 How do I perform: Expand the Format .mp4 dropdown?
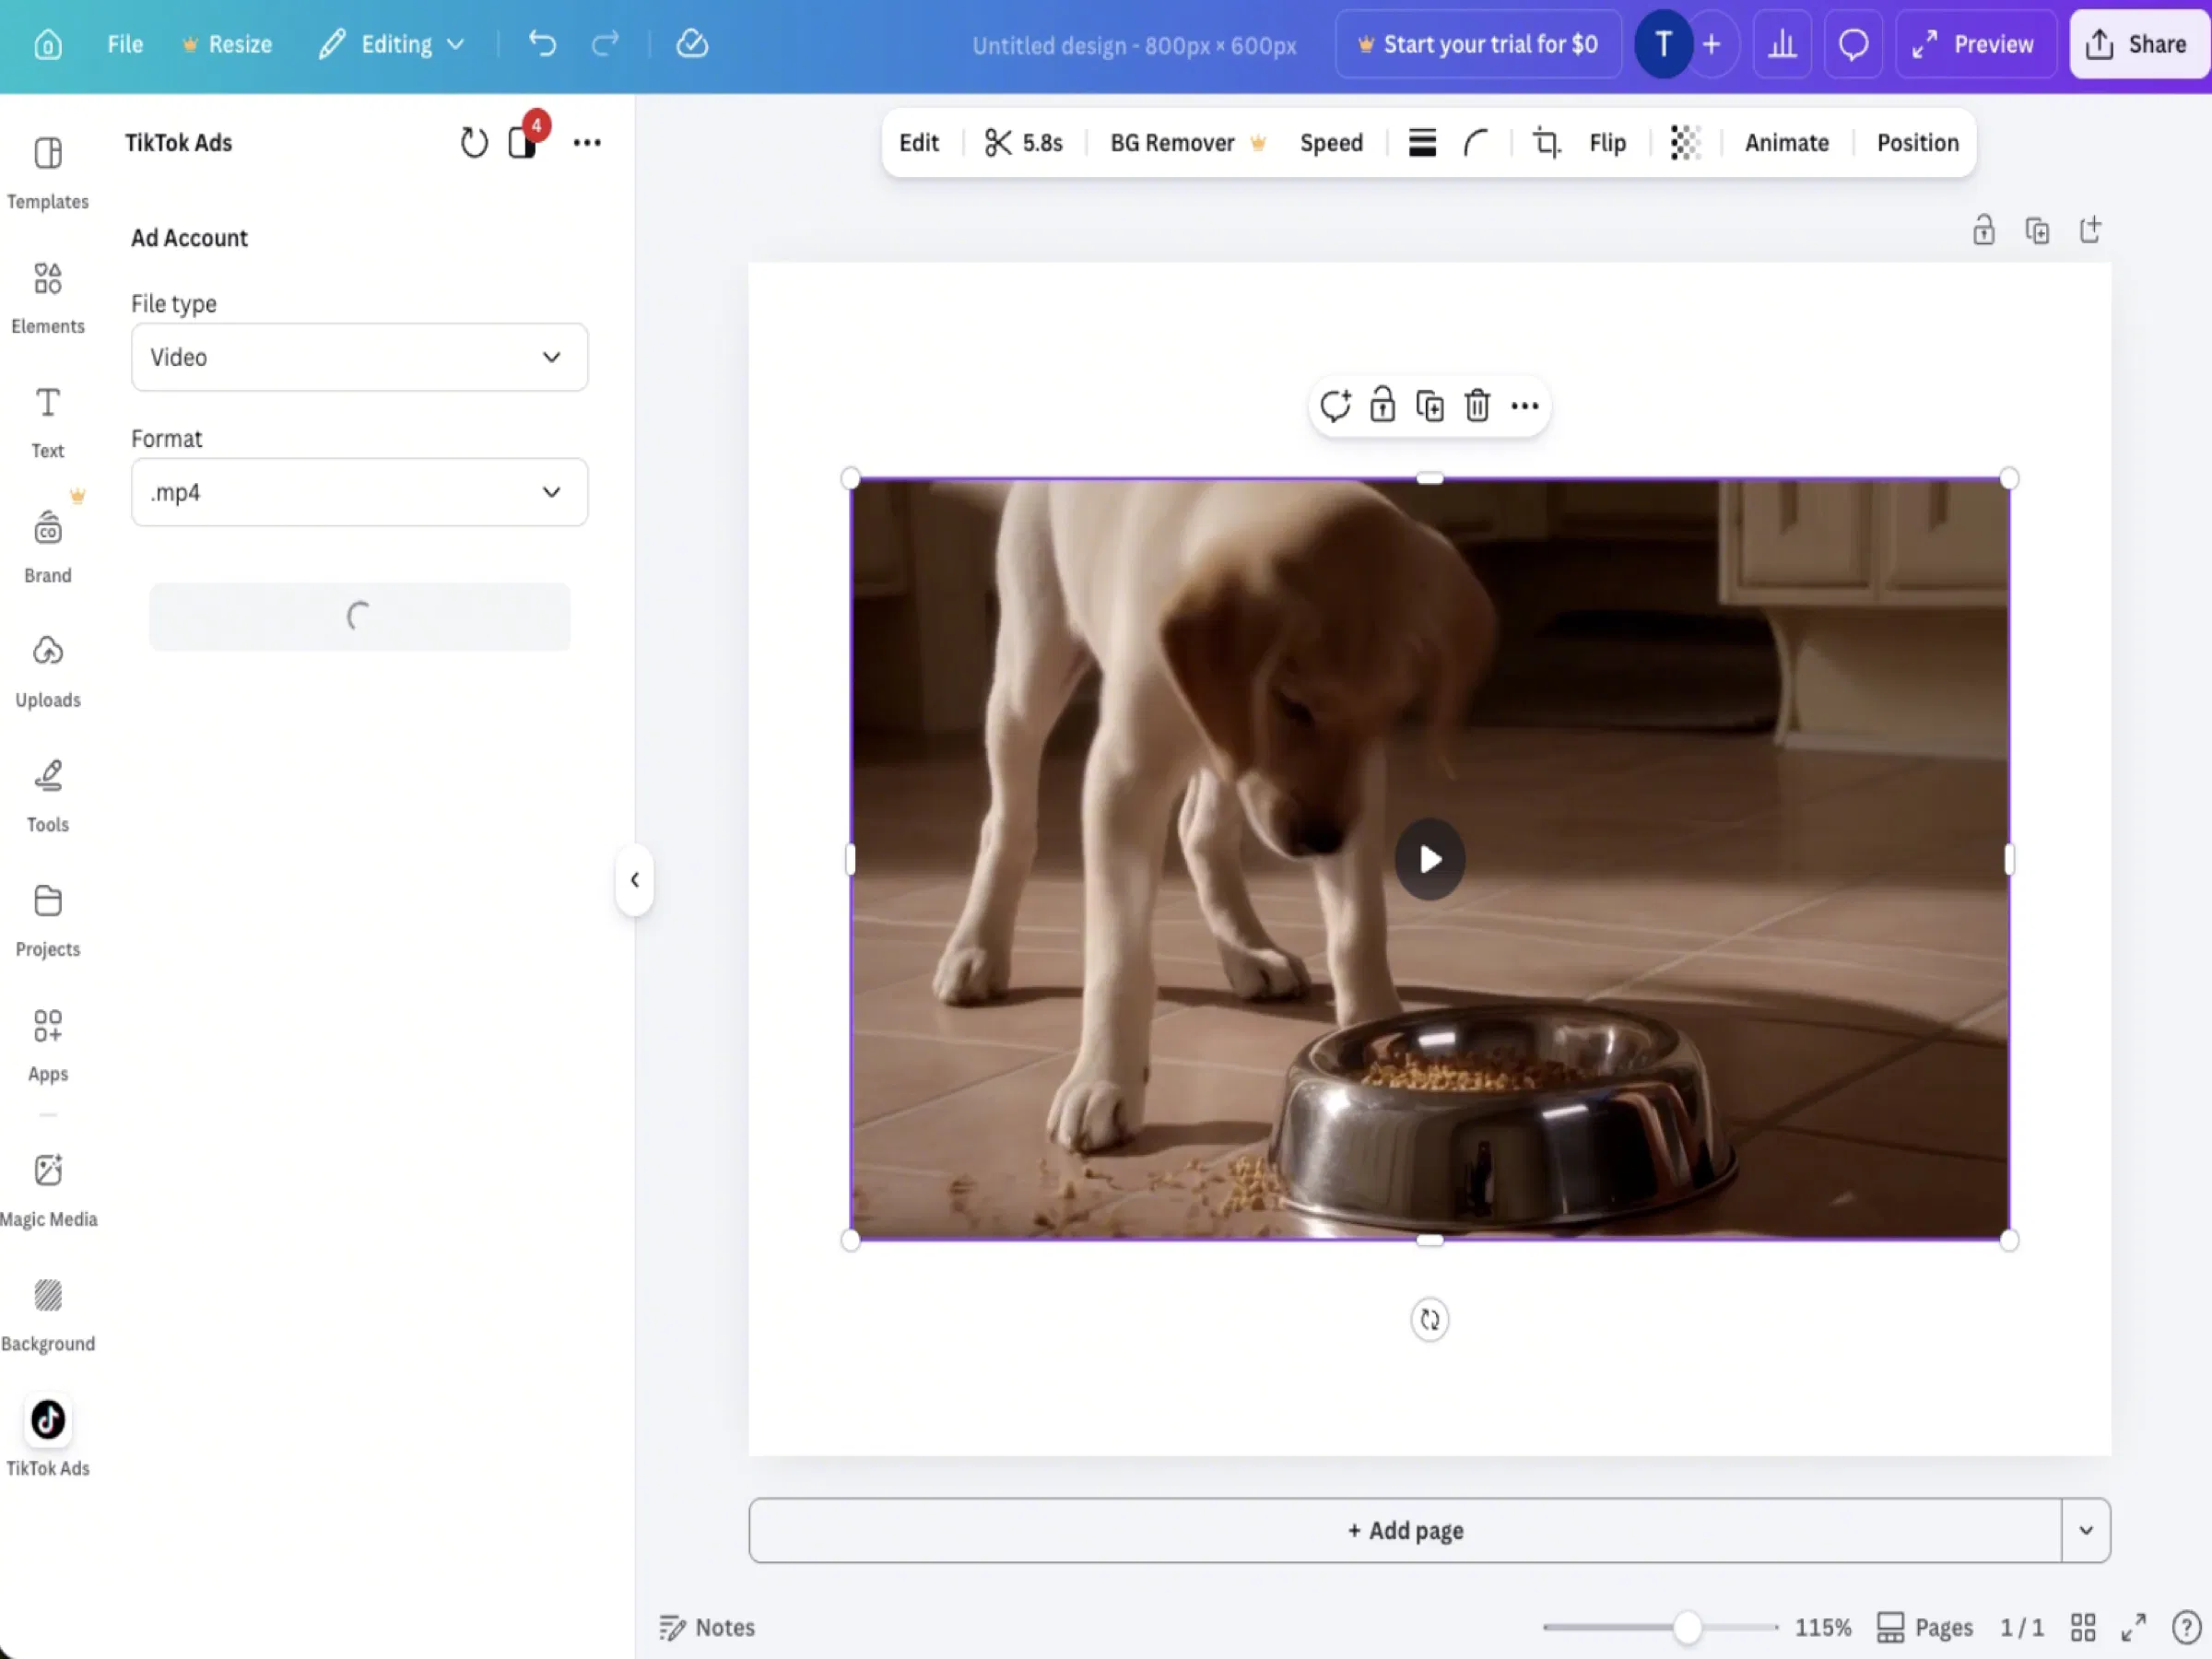coord(359,492)
